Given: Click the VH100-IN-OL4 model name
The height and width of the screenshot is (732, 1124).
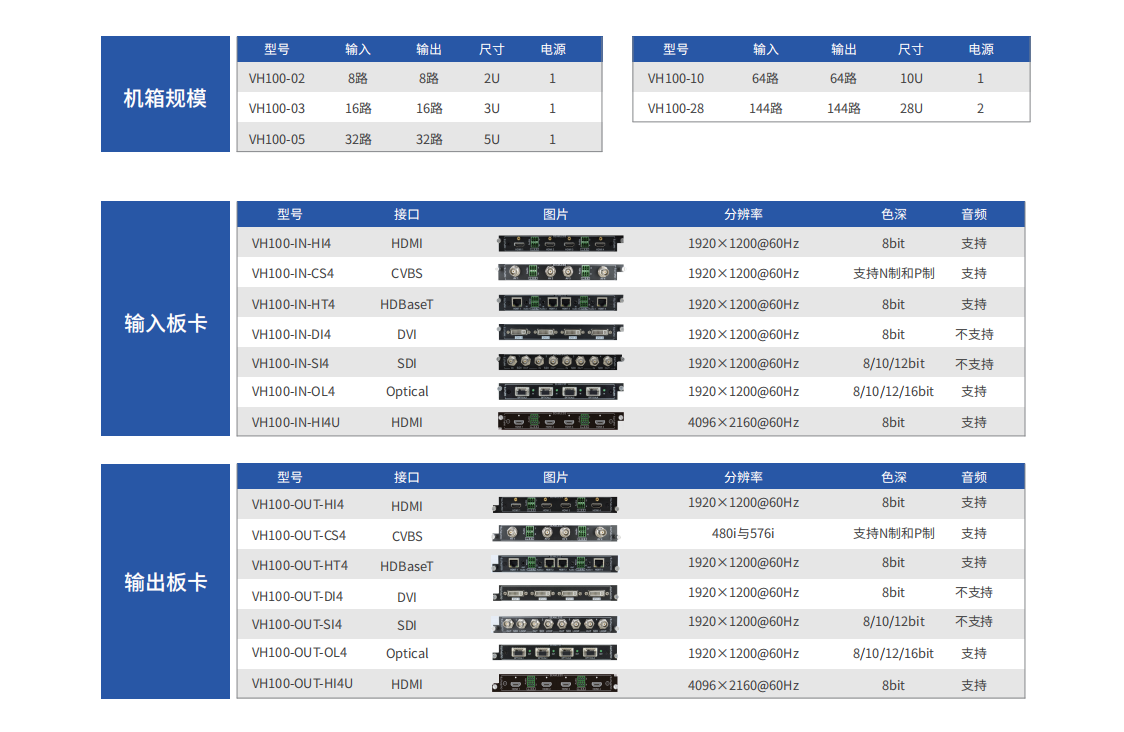Looking at the screenshot, I should (x=293, y=391).
